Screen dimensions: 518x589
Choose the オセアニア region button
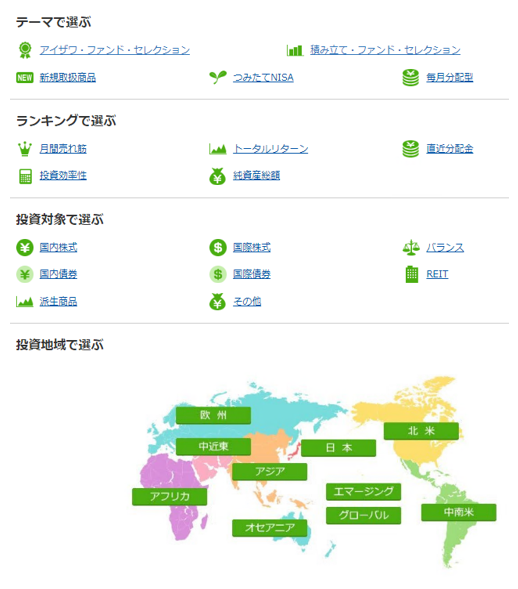tap(269, 528)
